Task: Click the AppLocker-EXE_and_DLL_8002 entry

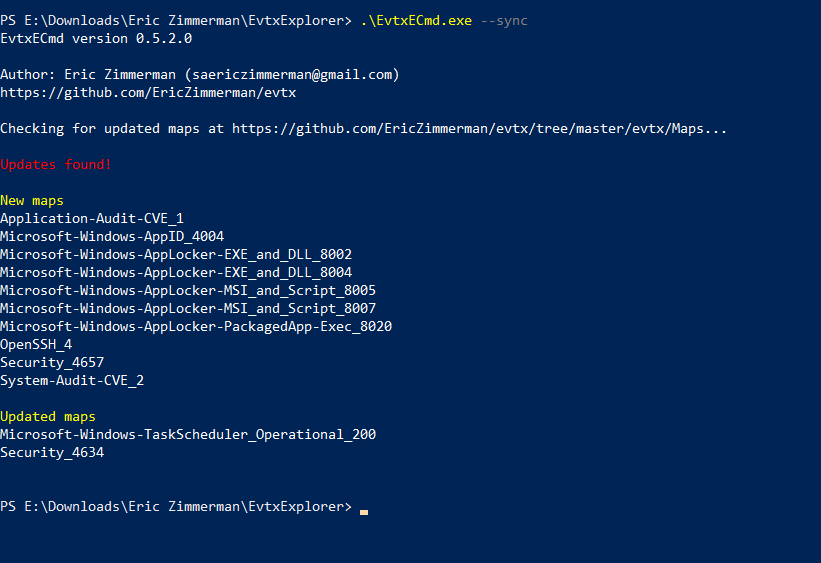Action: tap(176, 255)
